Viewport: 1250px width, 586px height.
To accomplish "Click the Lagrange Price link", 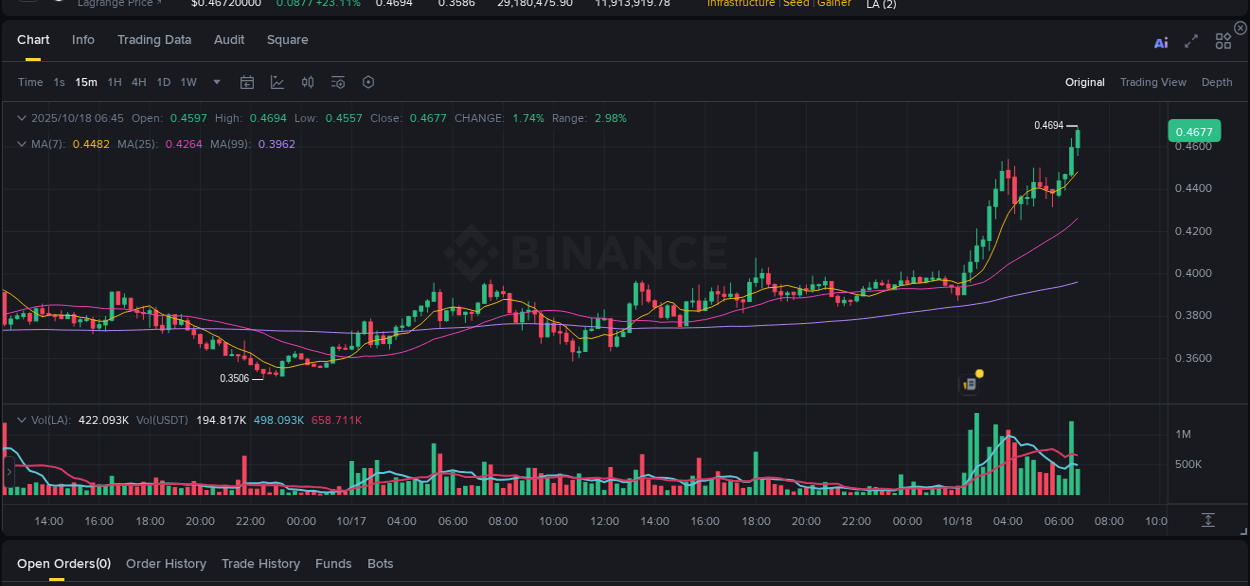I will coord(118,4).
